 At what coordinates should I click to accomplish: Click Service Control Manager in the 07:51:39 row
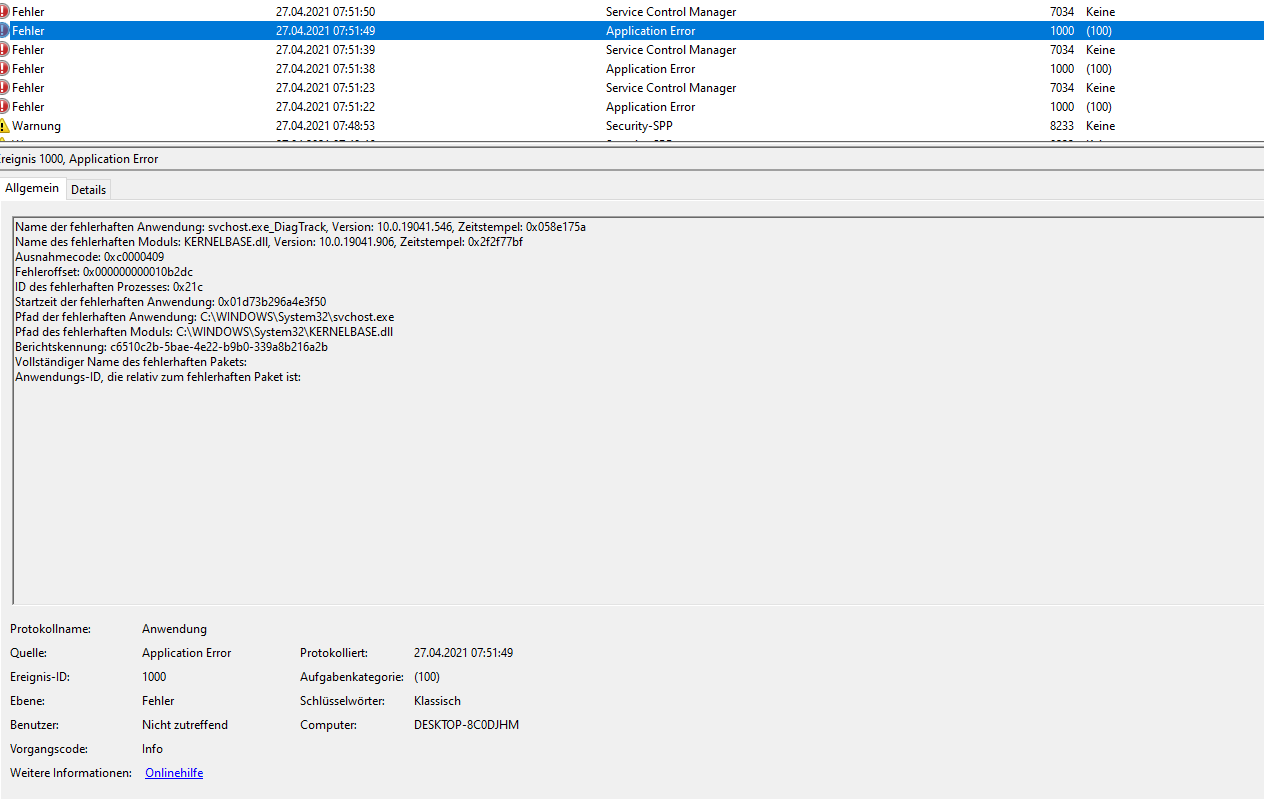(671, 50)
